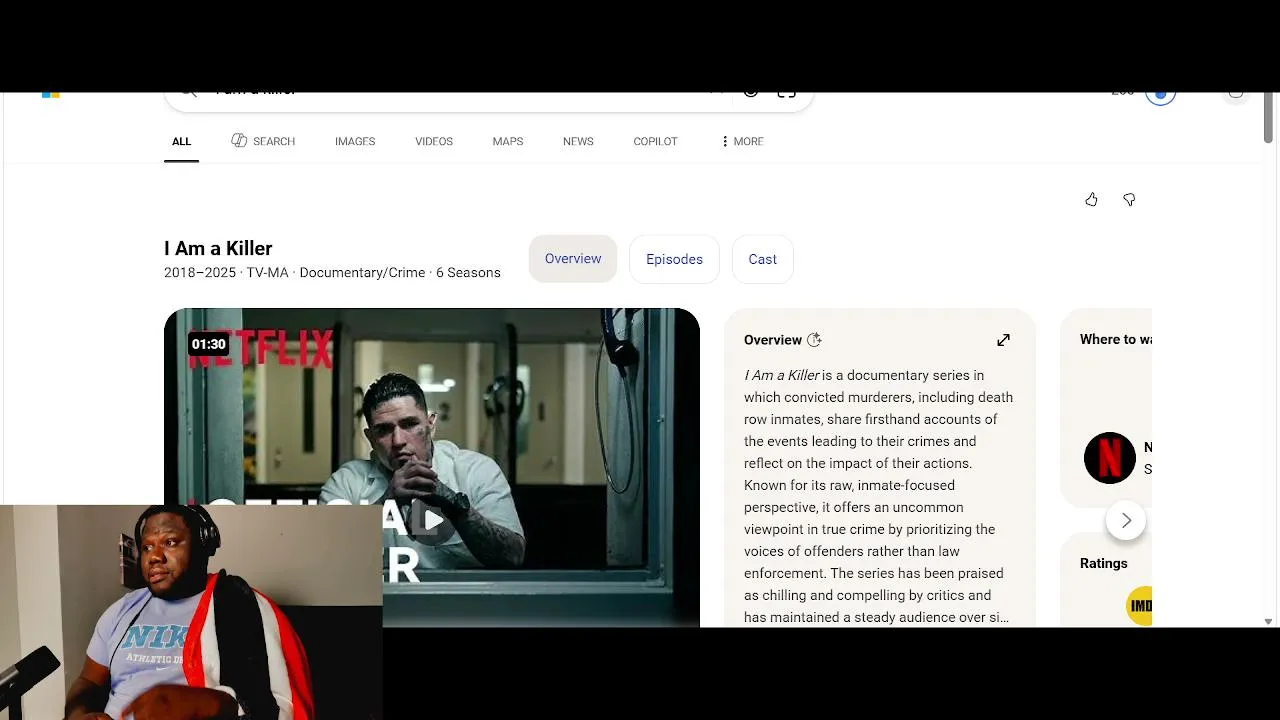Show the Episodes list
This screenshot has width=1280, height=720.
(674, 259)
